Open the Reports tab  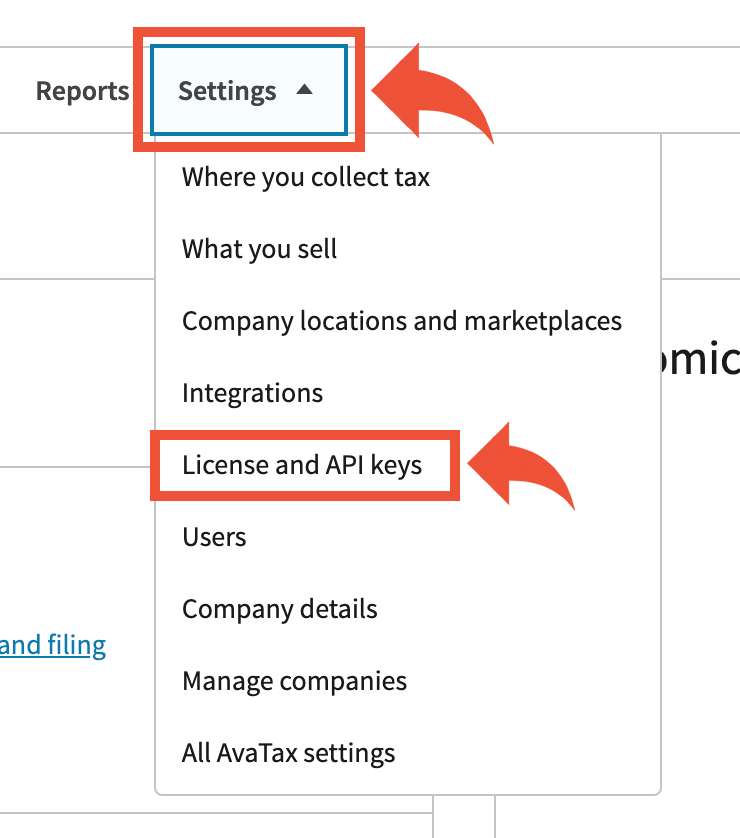[x=82, y=91]
